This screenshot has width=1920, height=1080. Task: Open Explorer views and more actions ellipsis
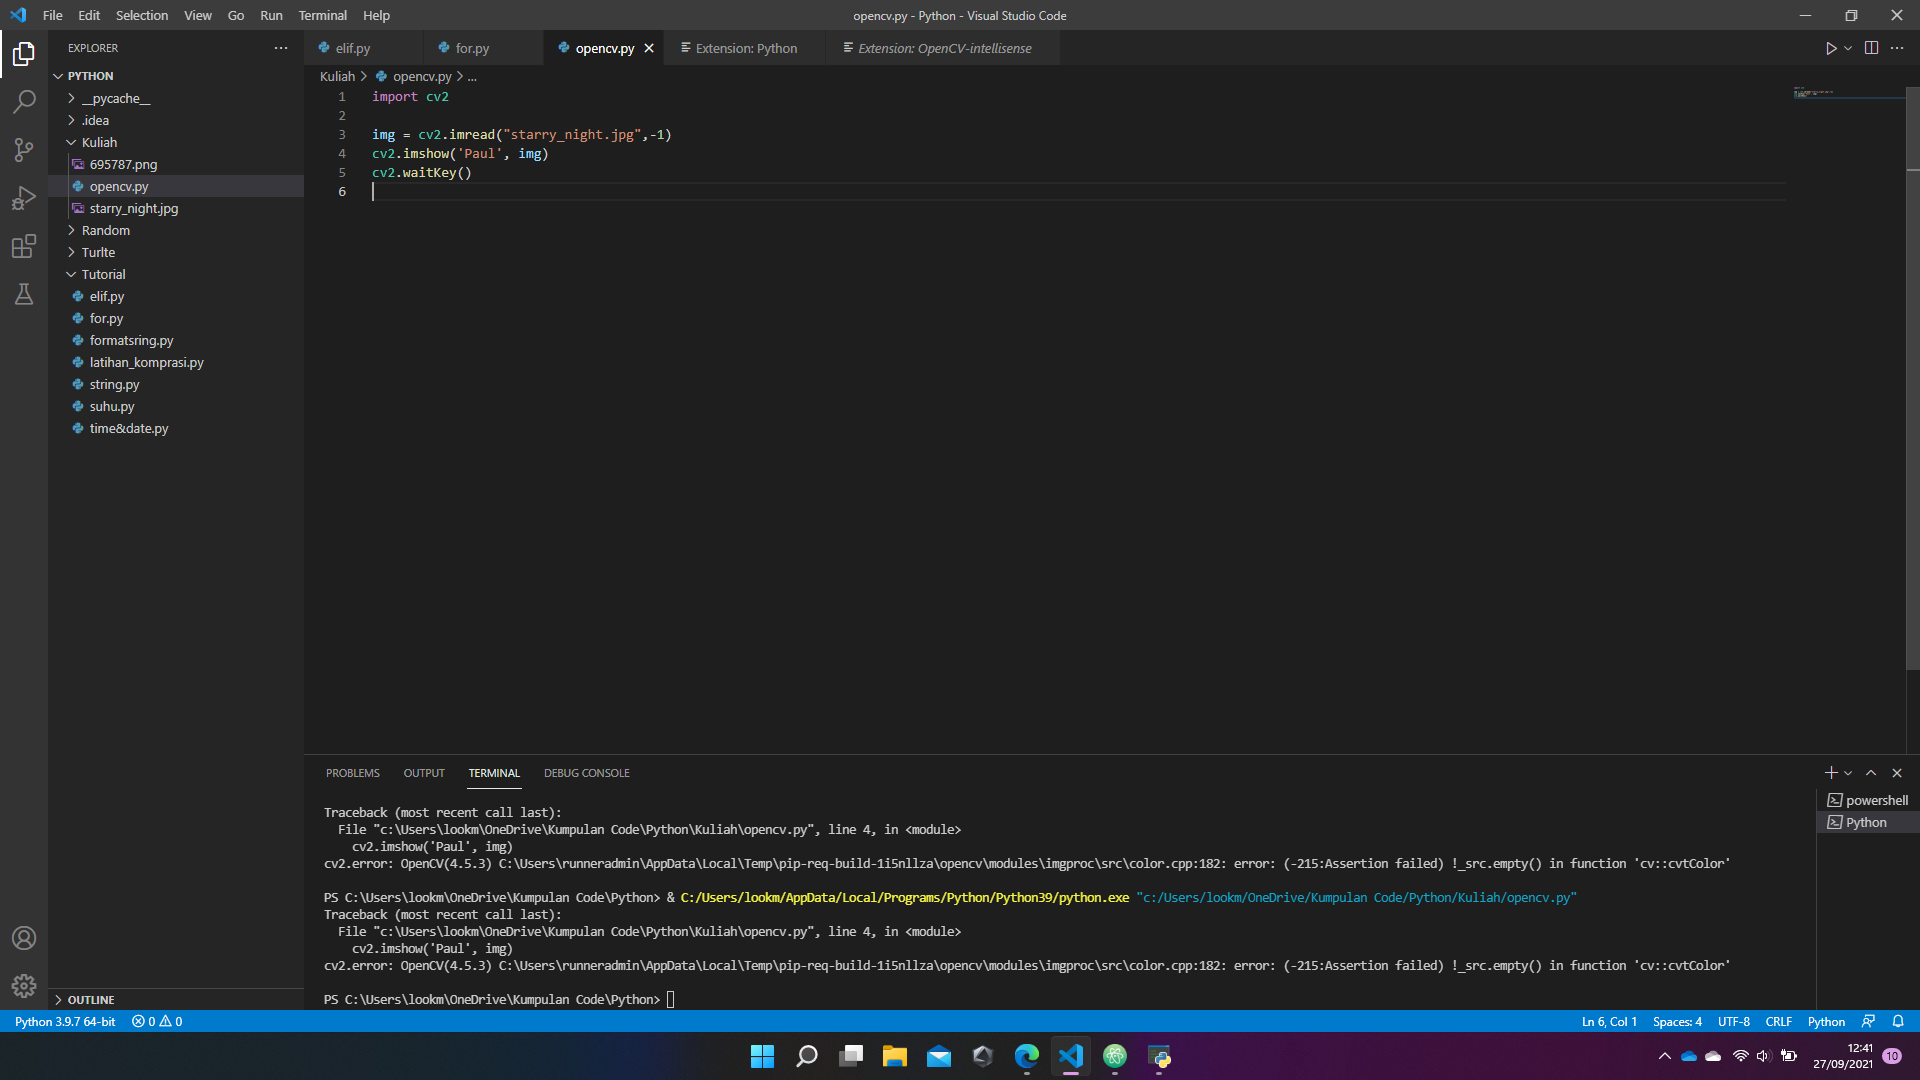[x=281, y=48]
